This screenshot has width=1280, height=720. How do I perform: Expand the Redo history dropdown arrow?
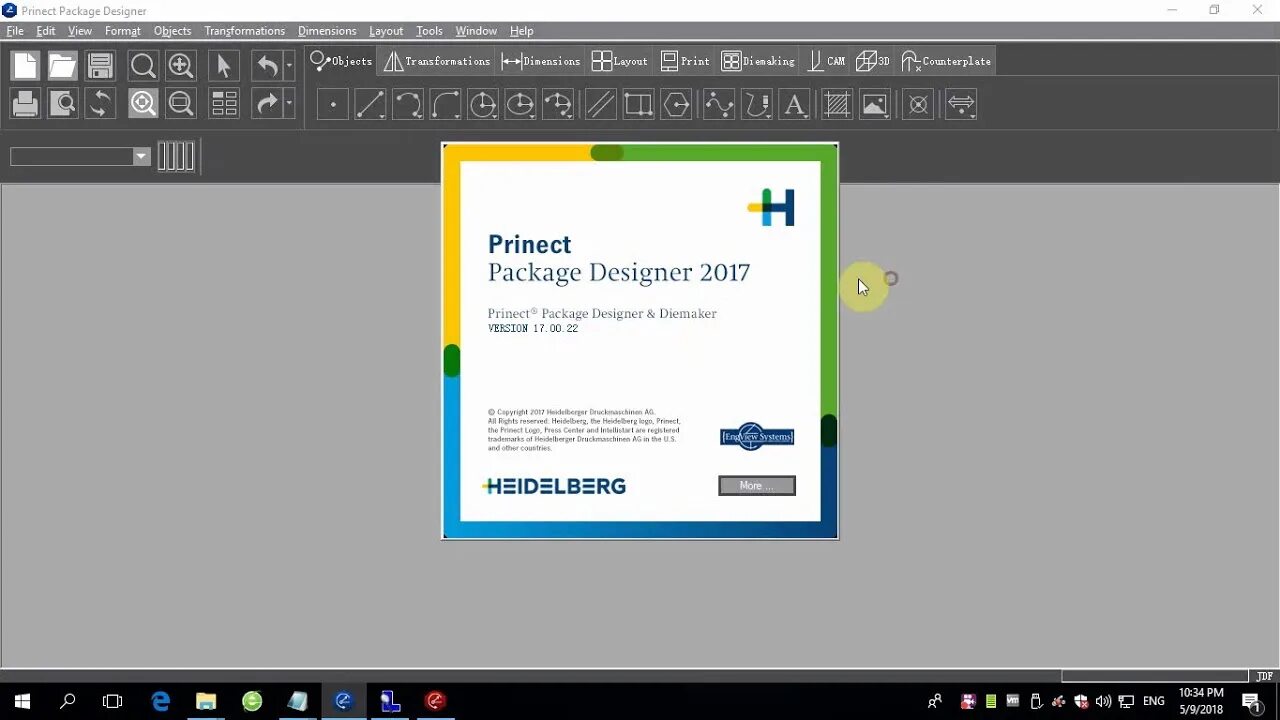click(x=287, y=104)
